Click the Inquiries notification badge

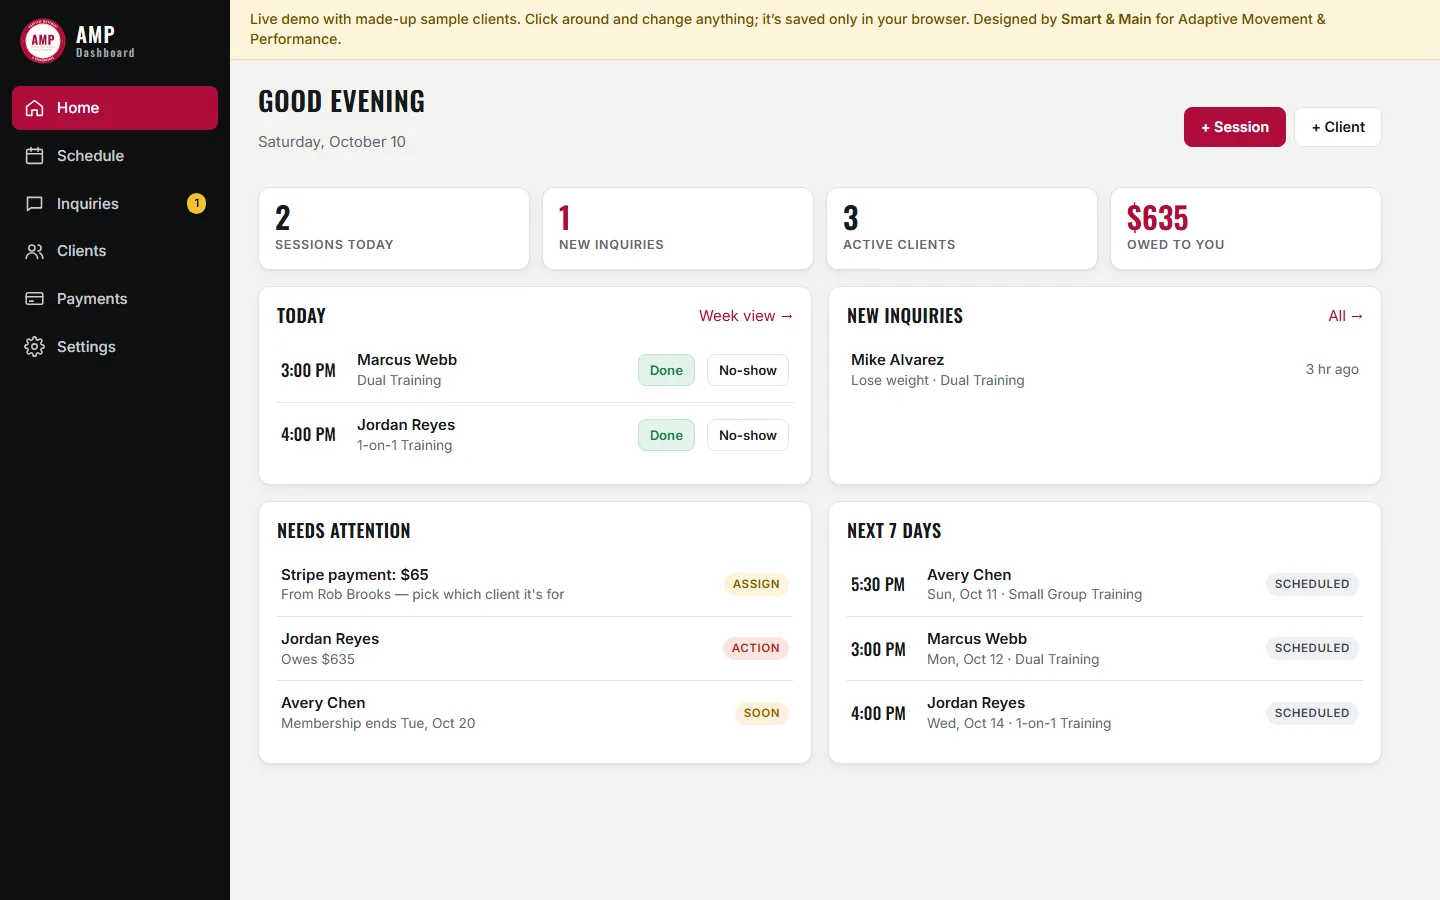[197, 204]
